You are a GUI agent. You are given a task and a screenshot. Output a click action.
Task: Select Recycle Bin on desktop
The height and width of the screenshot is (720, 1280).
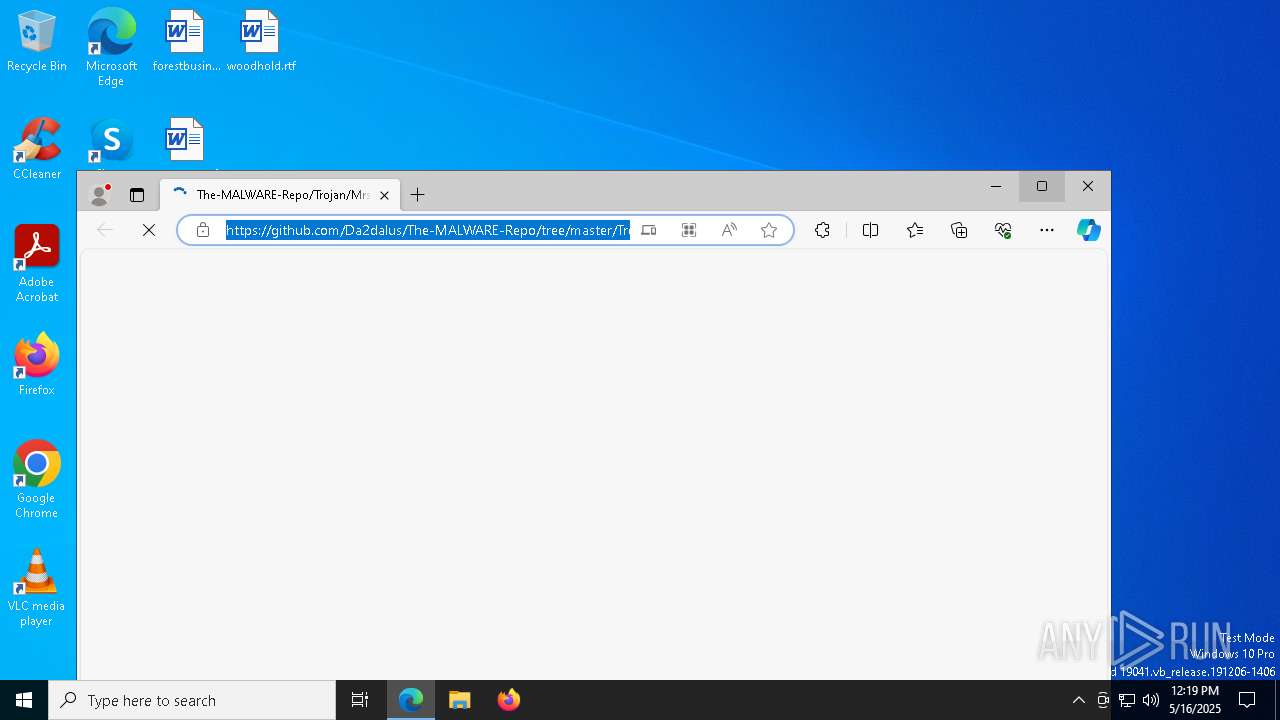pyautogui.click(x=37, y=42)
